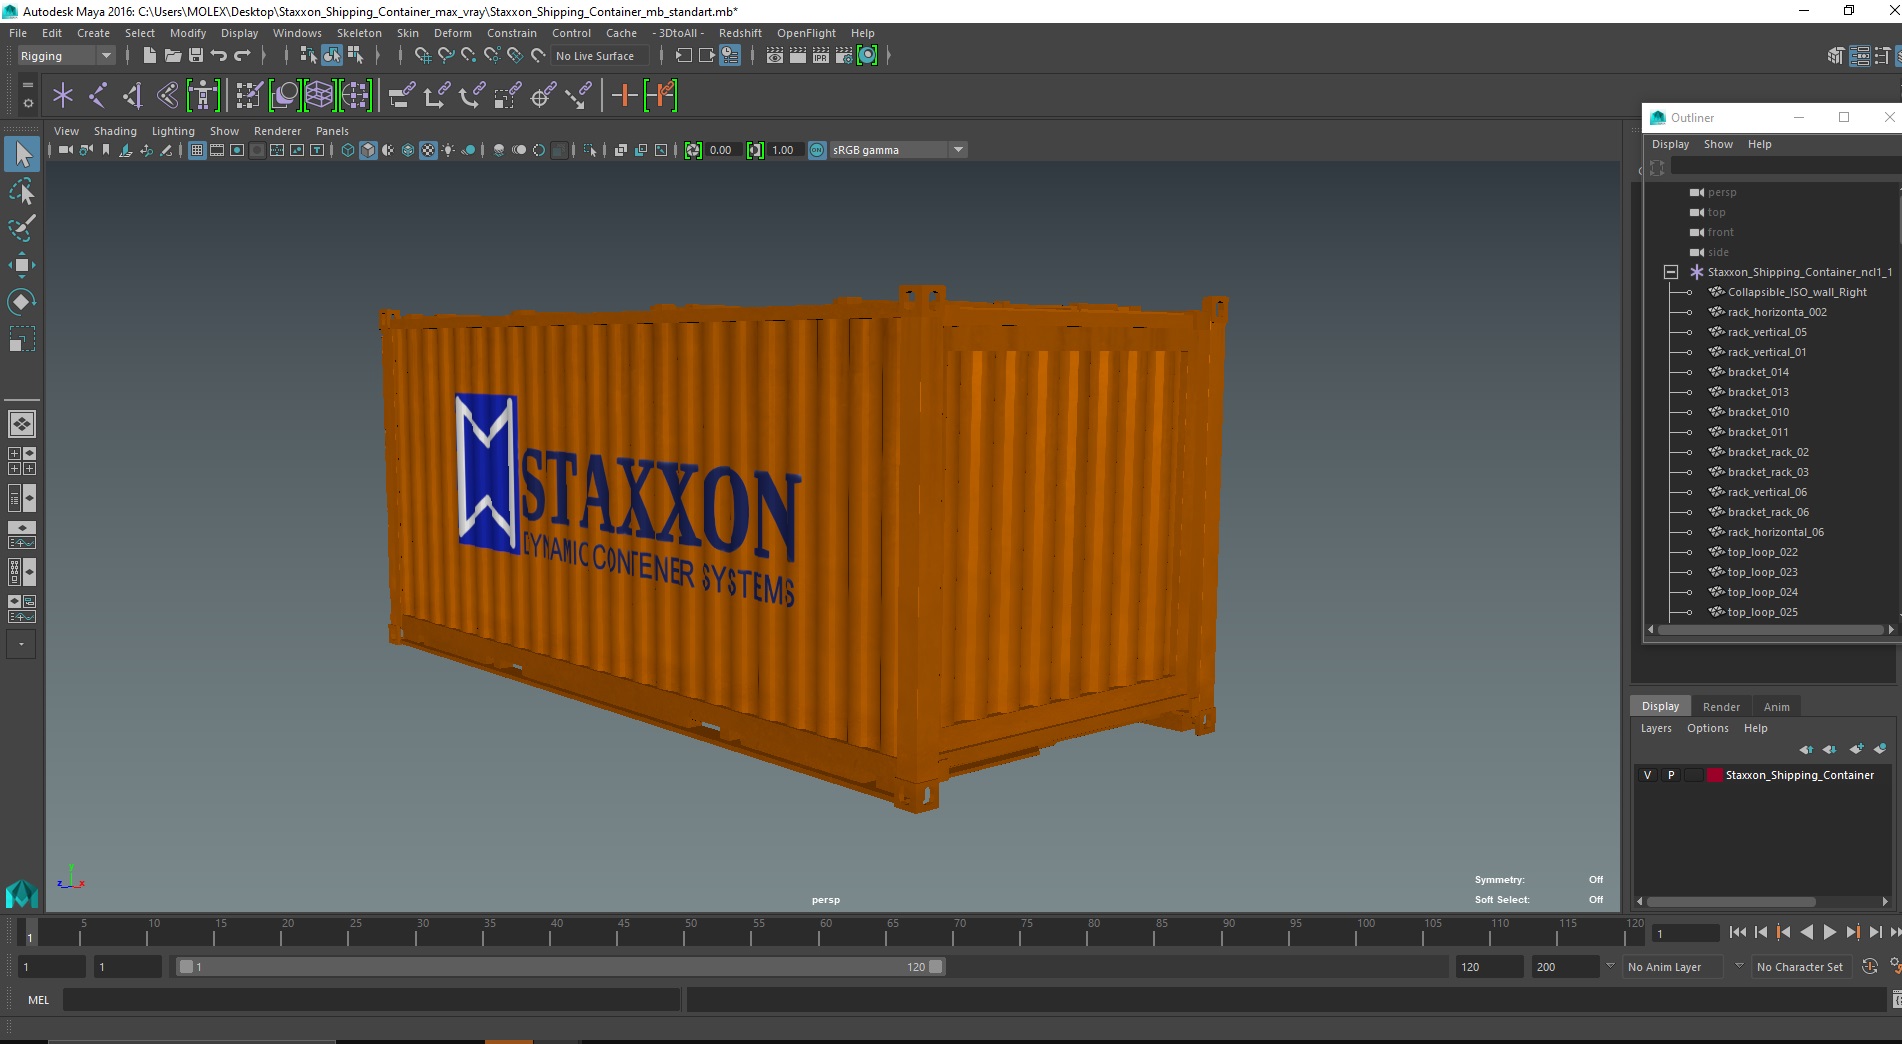Open the Deform menu
Viewport: 1902px width, 1044px height.
coord(452,33)
